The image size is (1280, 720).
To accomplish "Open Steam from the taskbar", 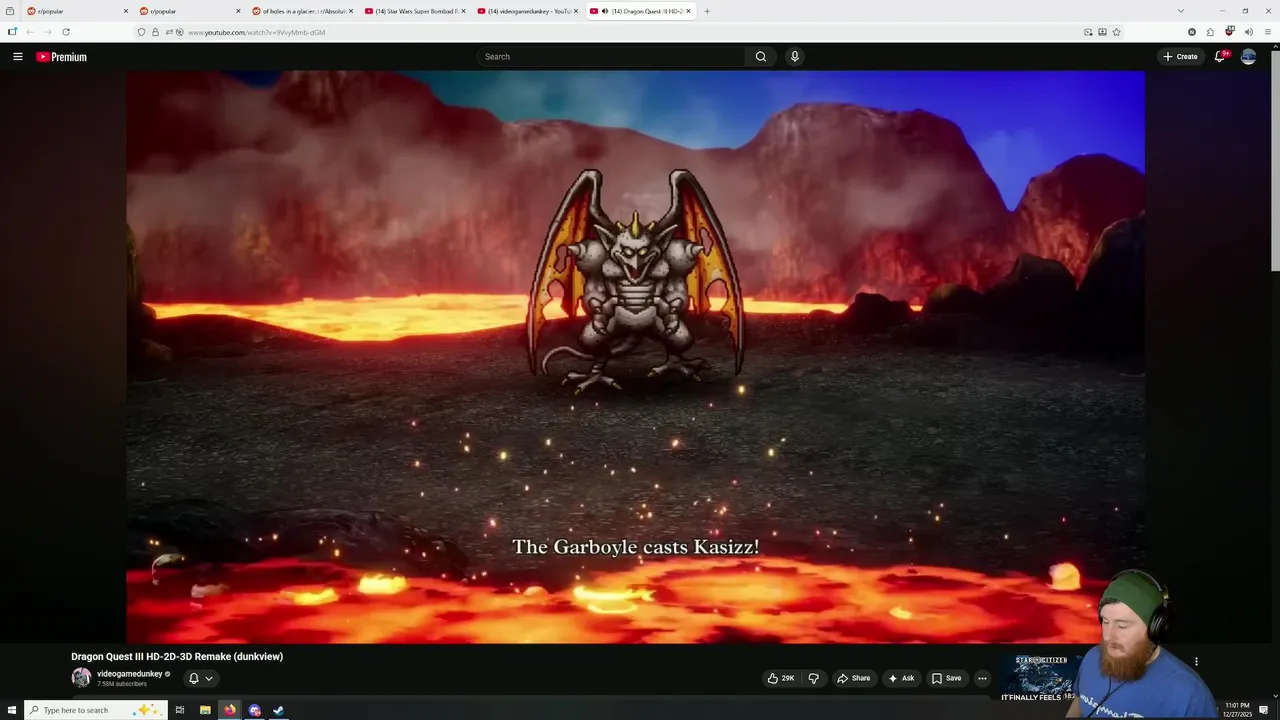I will click(279, 710).
